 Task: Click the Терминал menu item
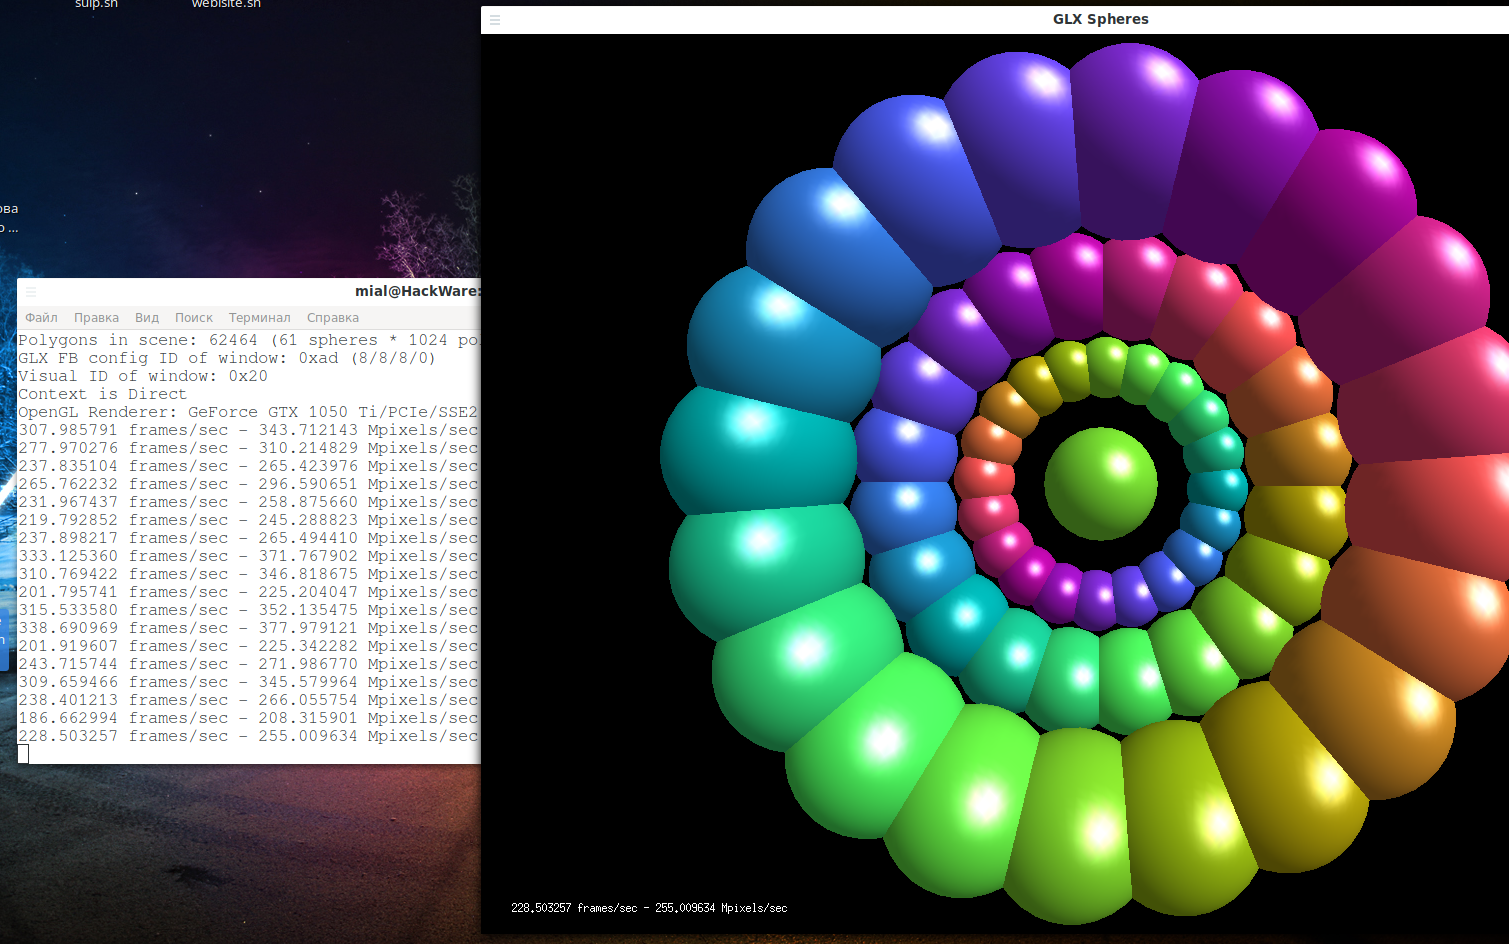(259, 318)
